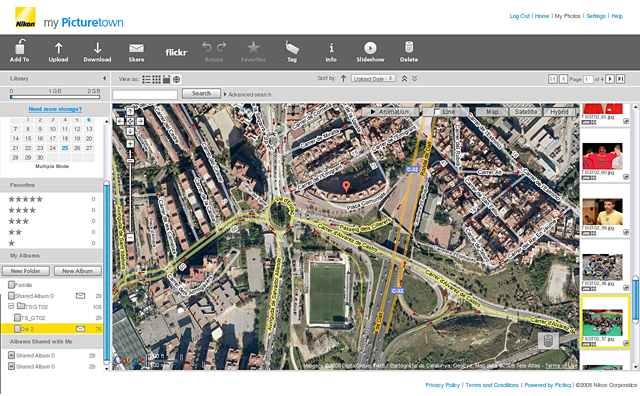The height and width of the screenshot is (396, 640).
Task: Collapse the TSGT02 folder
Action: [x=11, y=306]
